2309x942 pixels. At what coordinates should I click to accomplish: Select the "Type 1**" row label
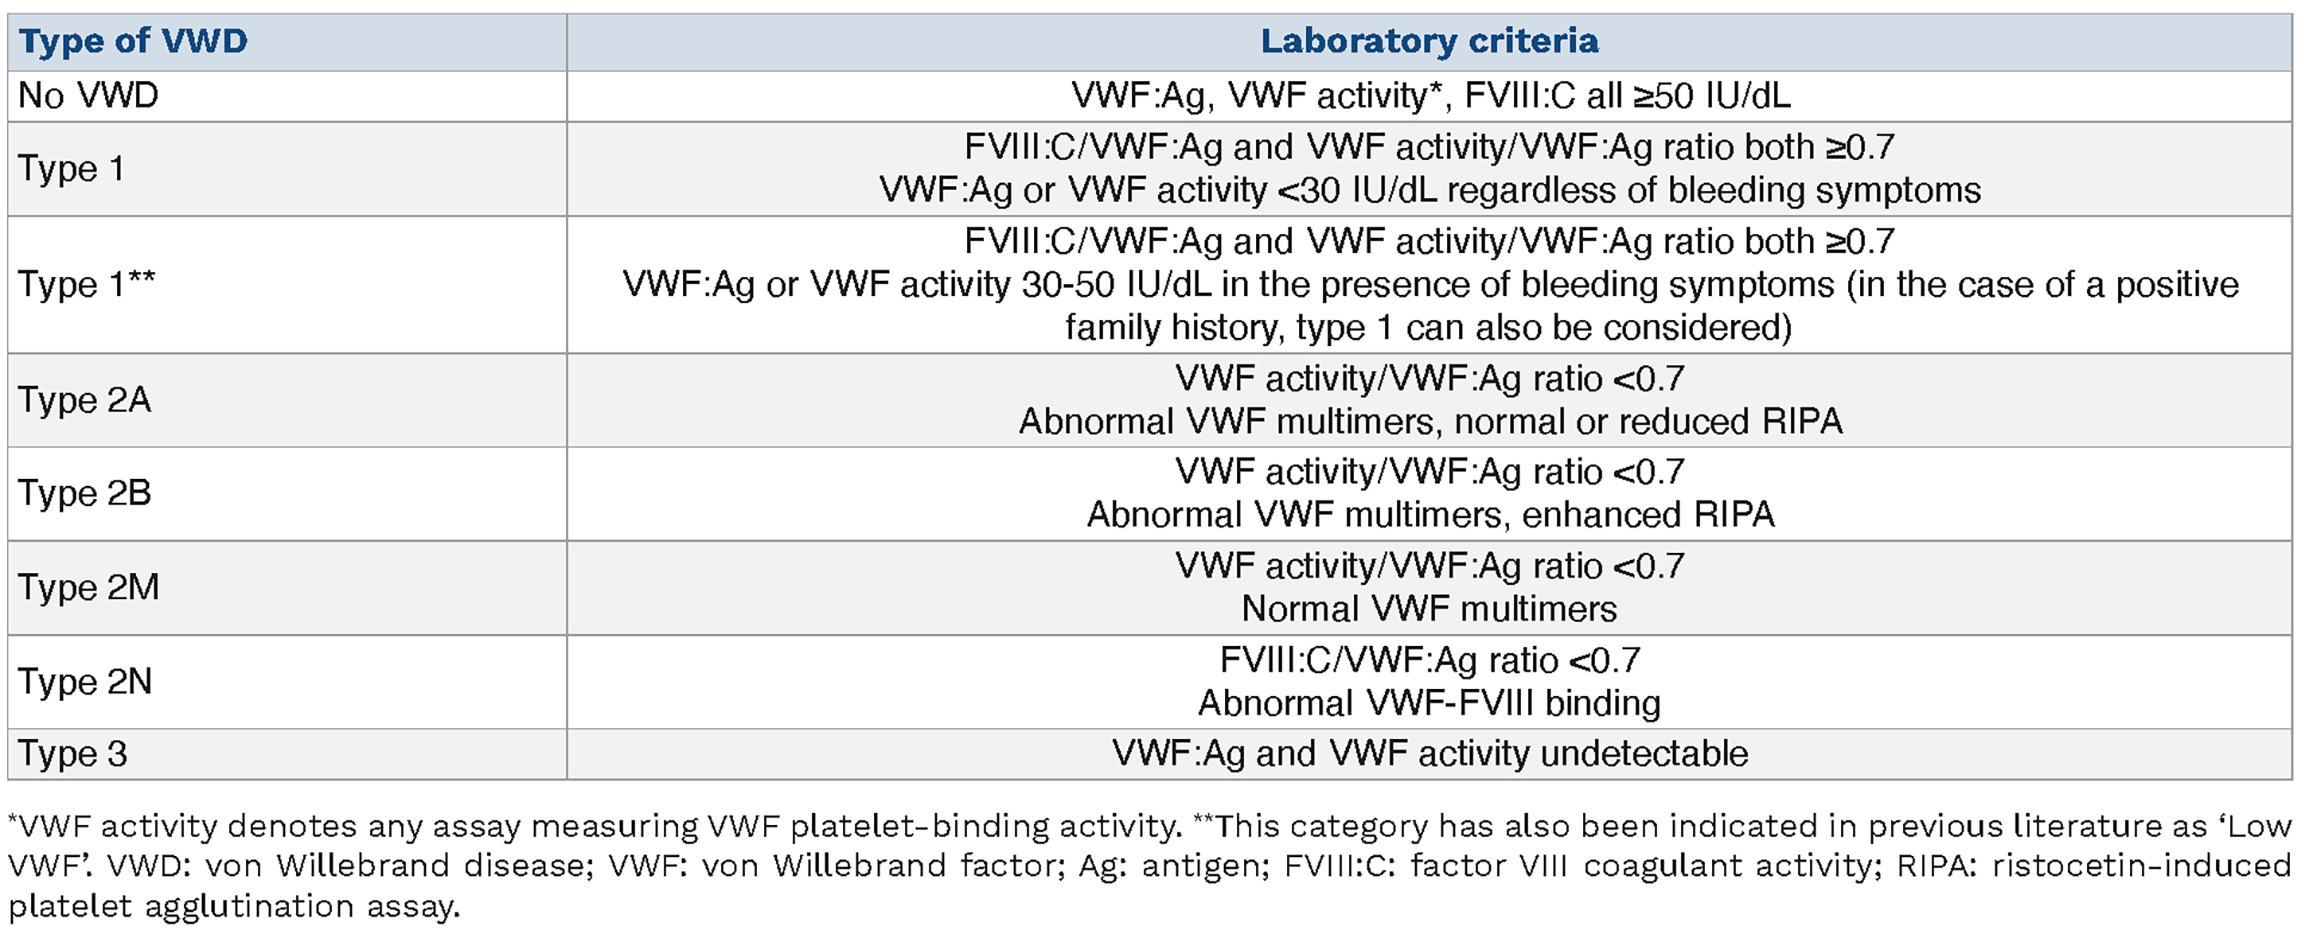(x=86, y=284)
